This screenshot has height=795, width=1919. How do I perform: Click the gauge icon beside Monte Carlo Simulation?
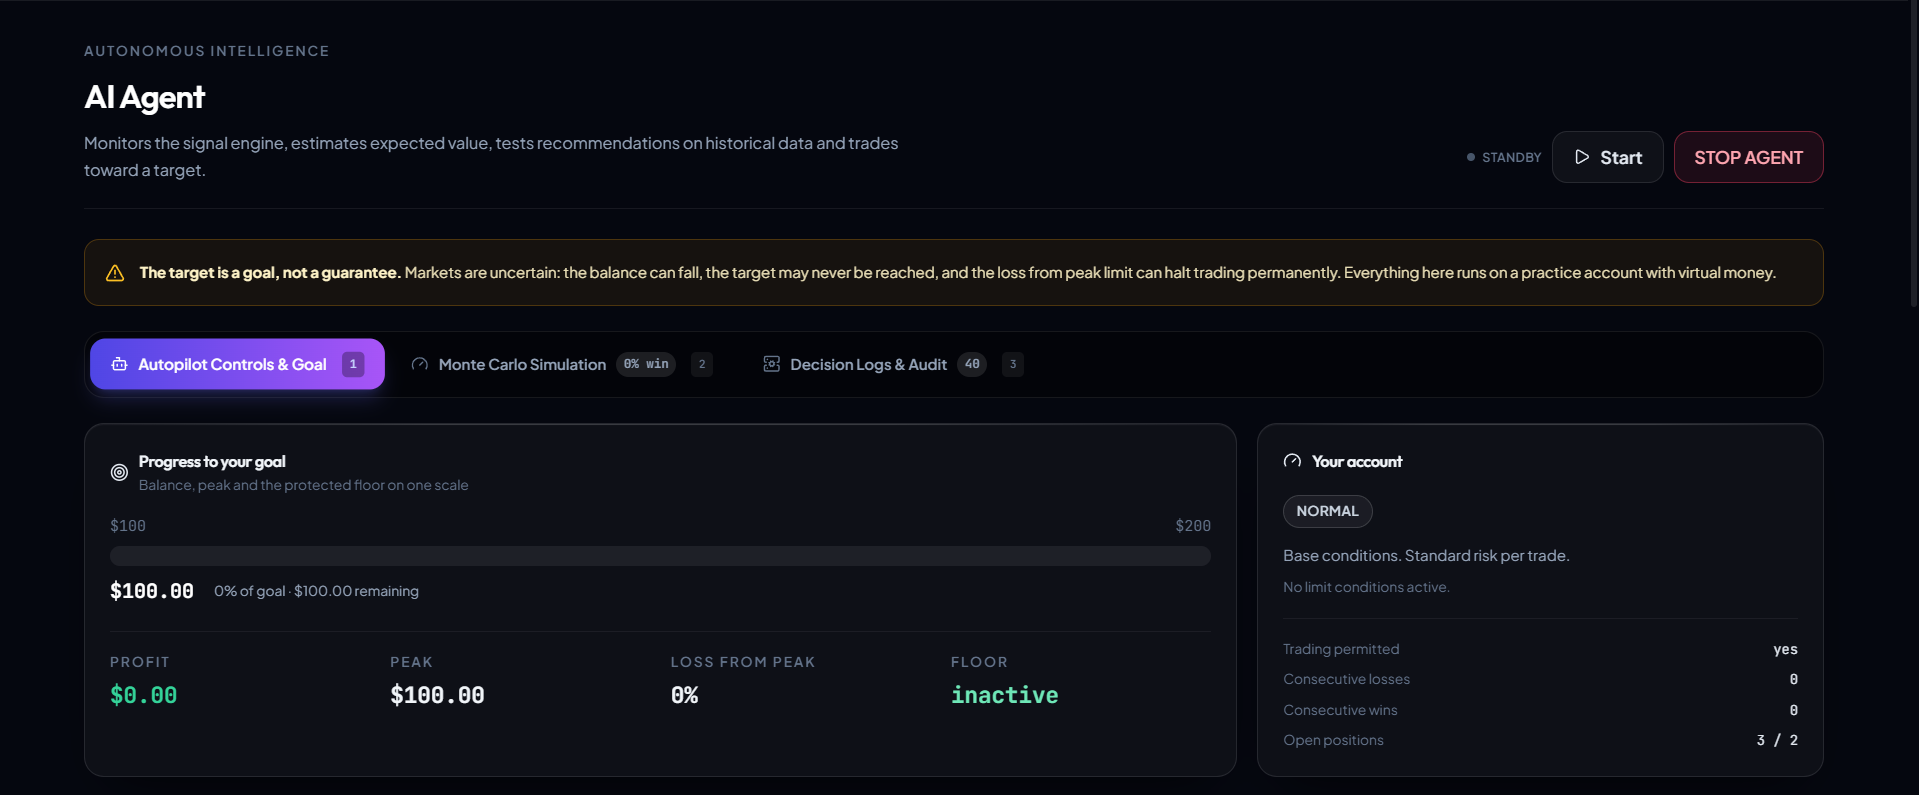coord(420,364)
